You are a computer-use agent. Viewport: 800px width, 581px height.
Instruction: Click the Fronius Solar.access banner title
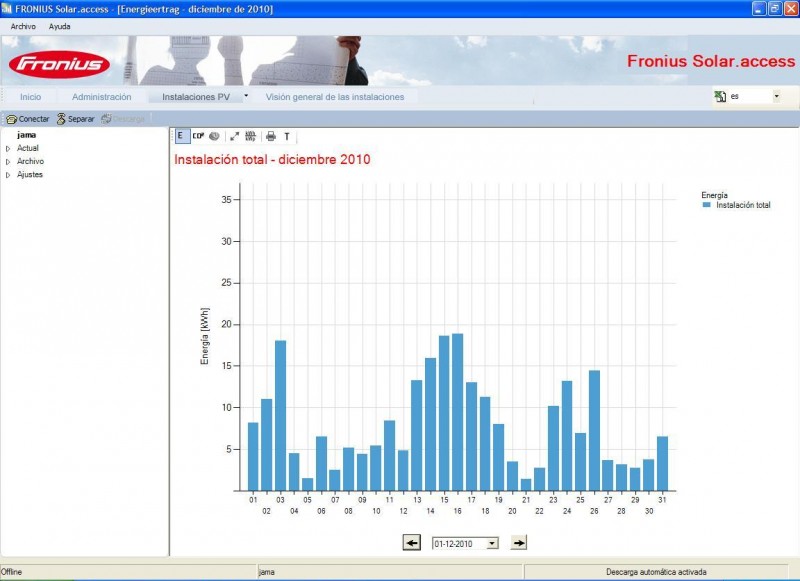pyautogui.click(x=711, y=61)
